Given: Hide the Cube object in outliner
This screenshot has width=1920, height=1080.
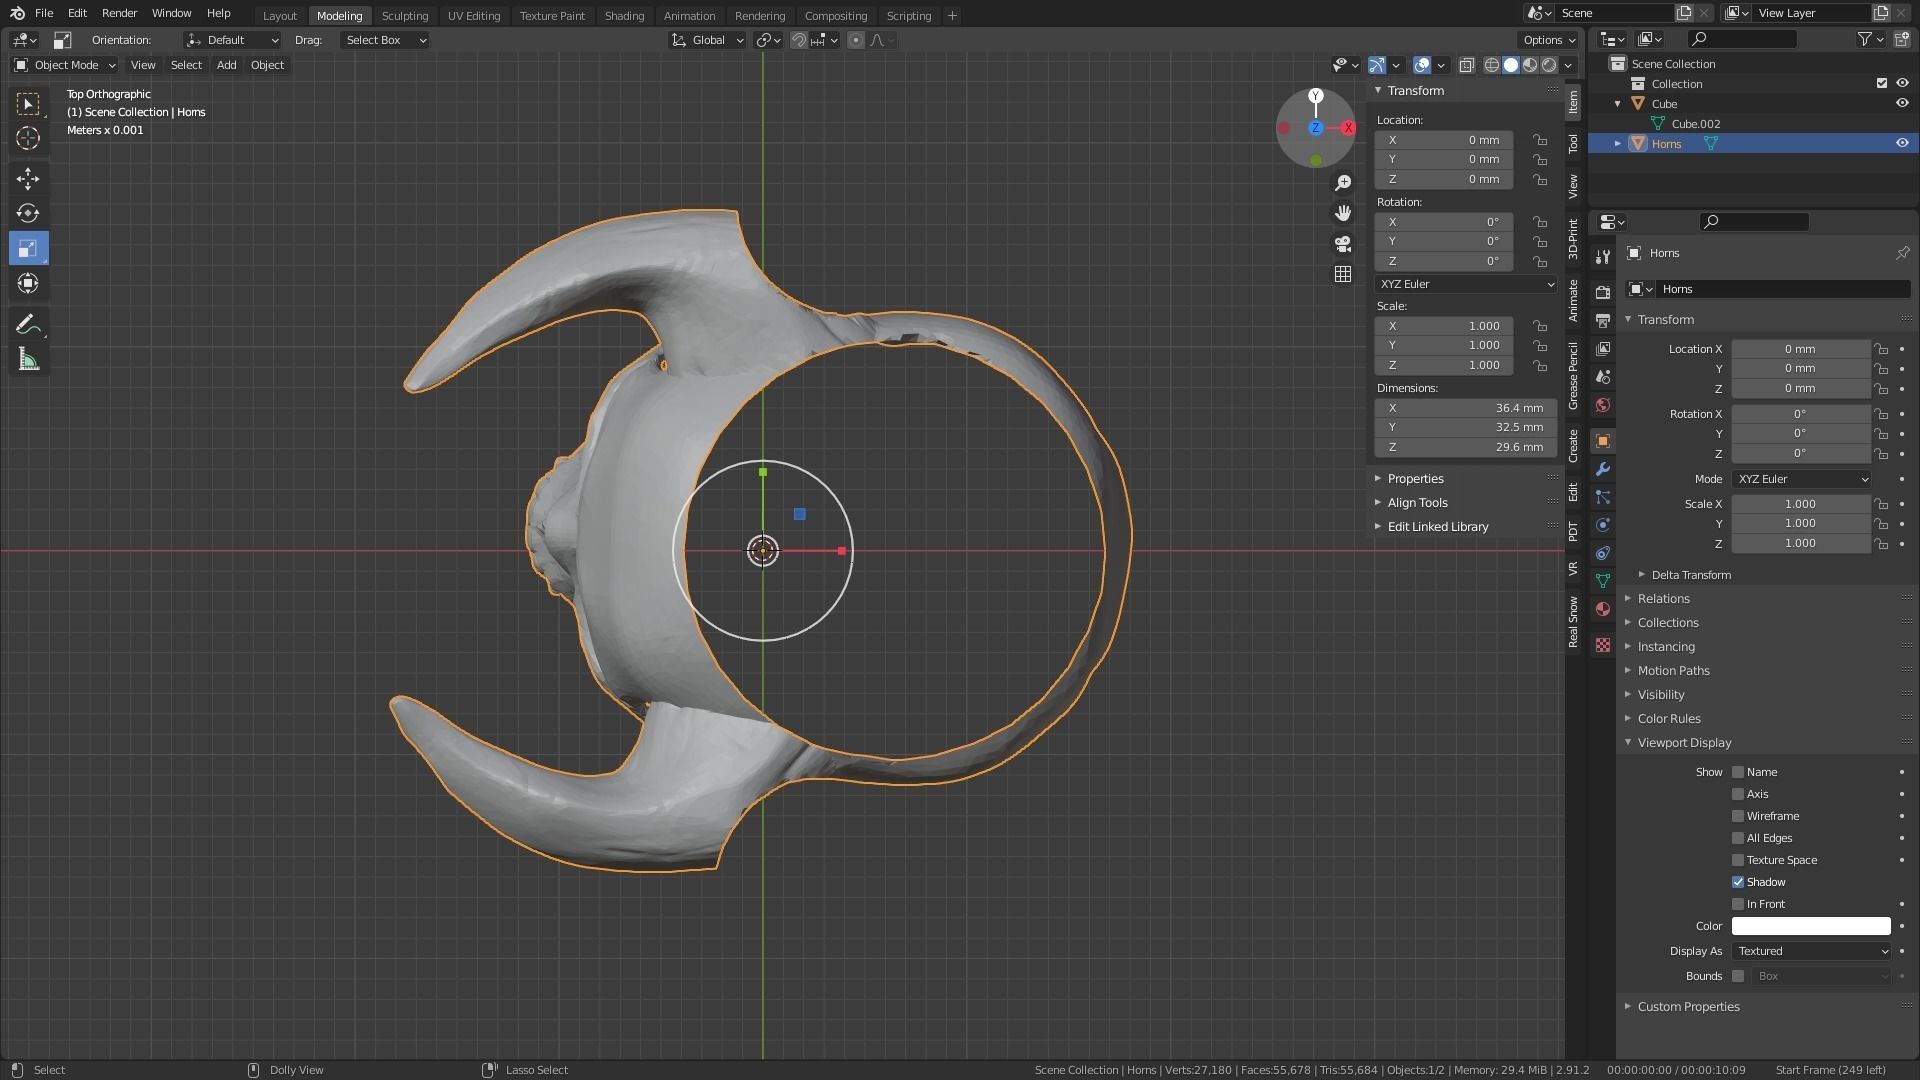Looking at the screenshot, I should point(1902,104).
